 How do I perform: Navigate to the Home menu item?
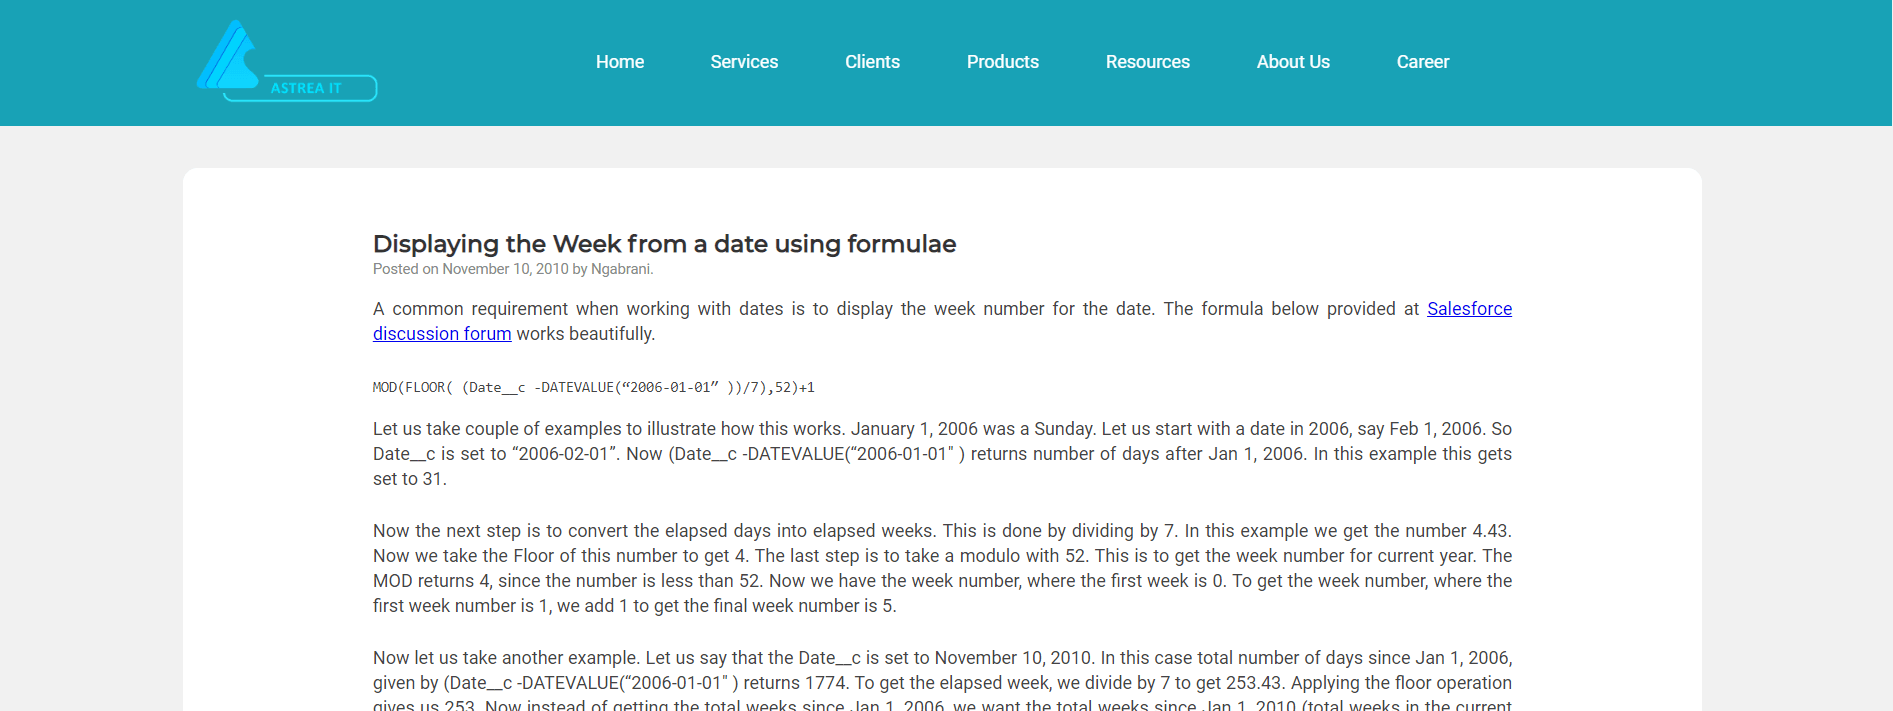[x=619, y=62]
